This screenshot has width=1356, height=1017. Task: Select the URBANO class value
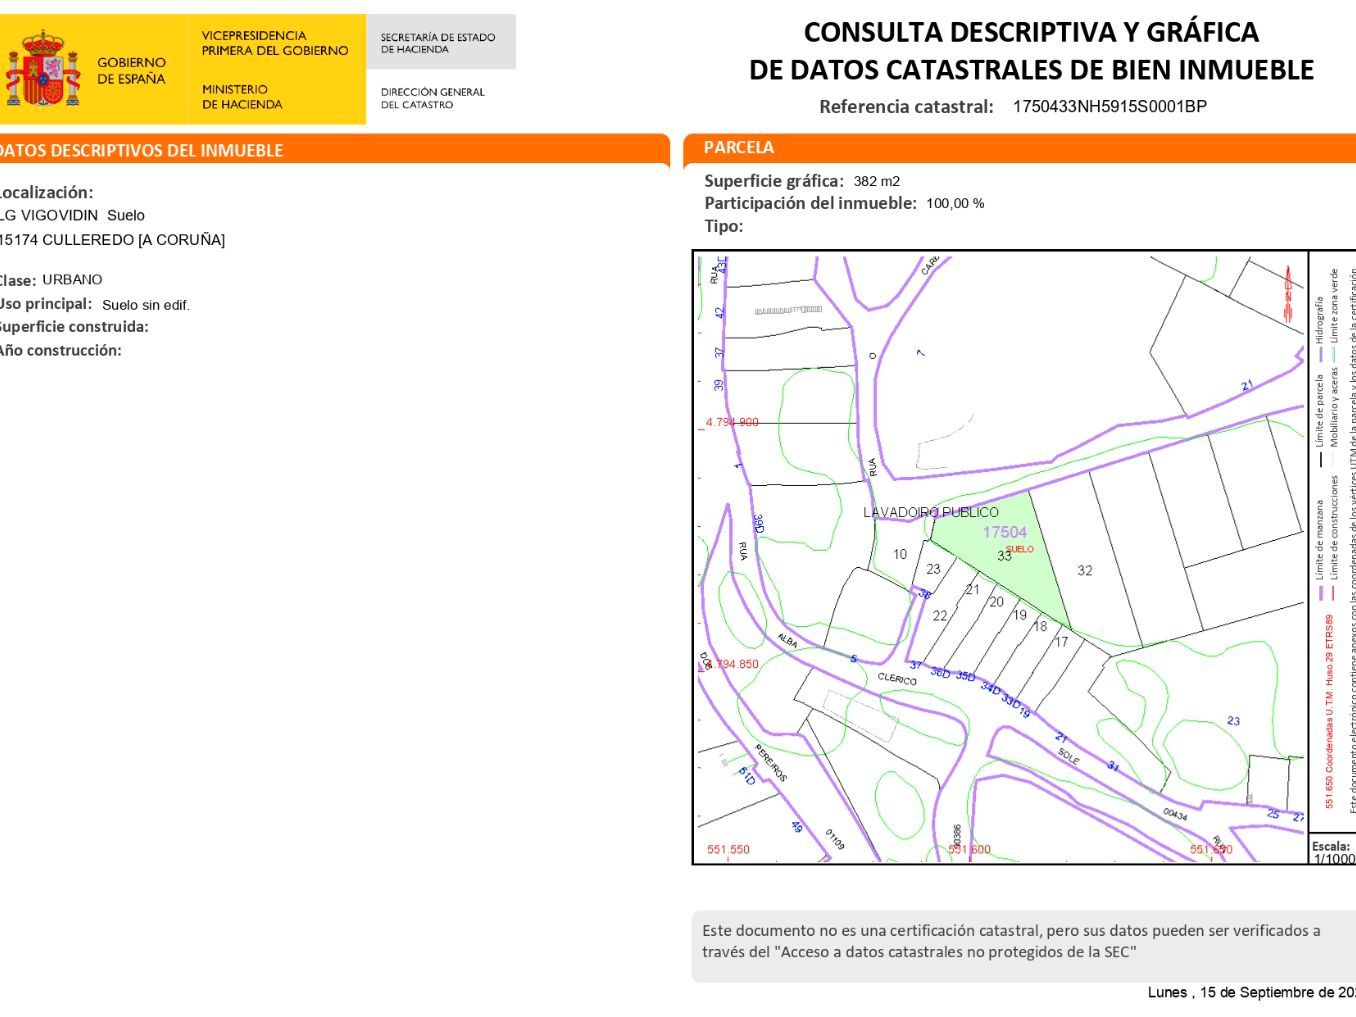[x=72, y=280]
